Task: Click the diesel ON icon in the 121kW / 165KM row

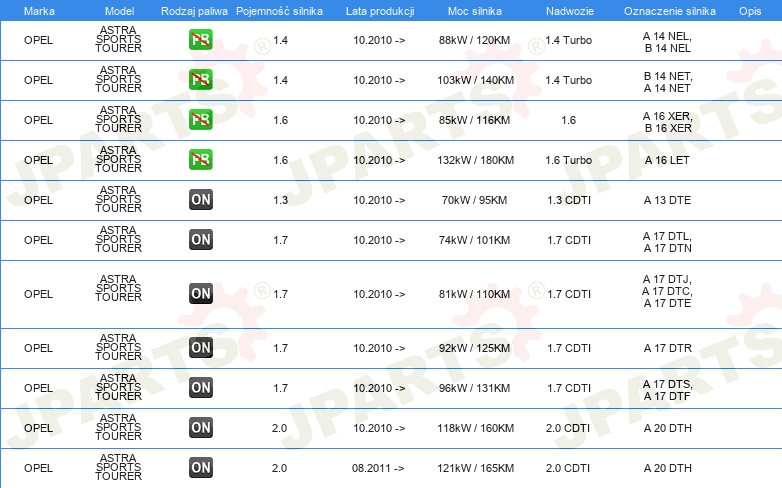Action: tap(201, 468)
